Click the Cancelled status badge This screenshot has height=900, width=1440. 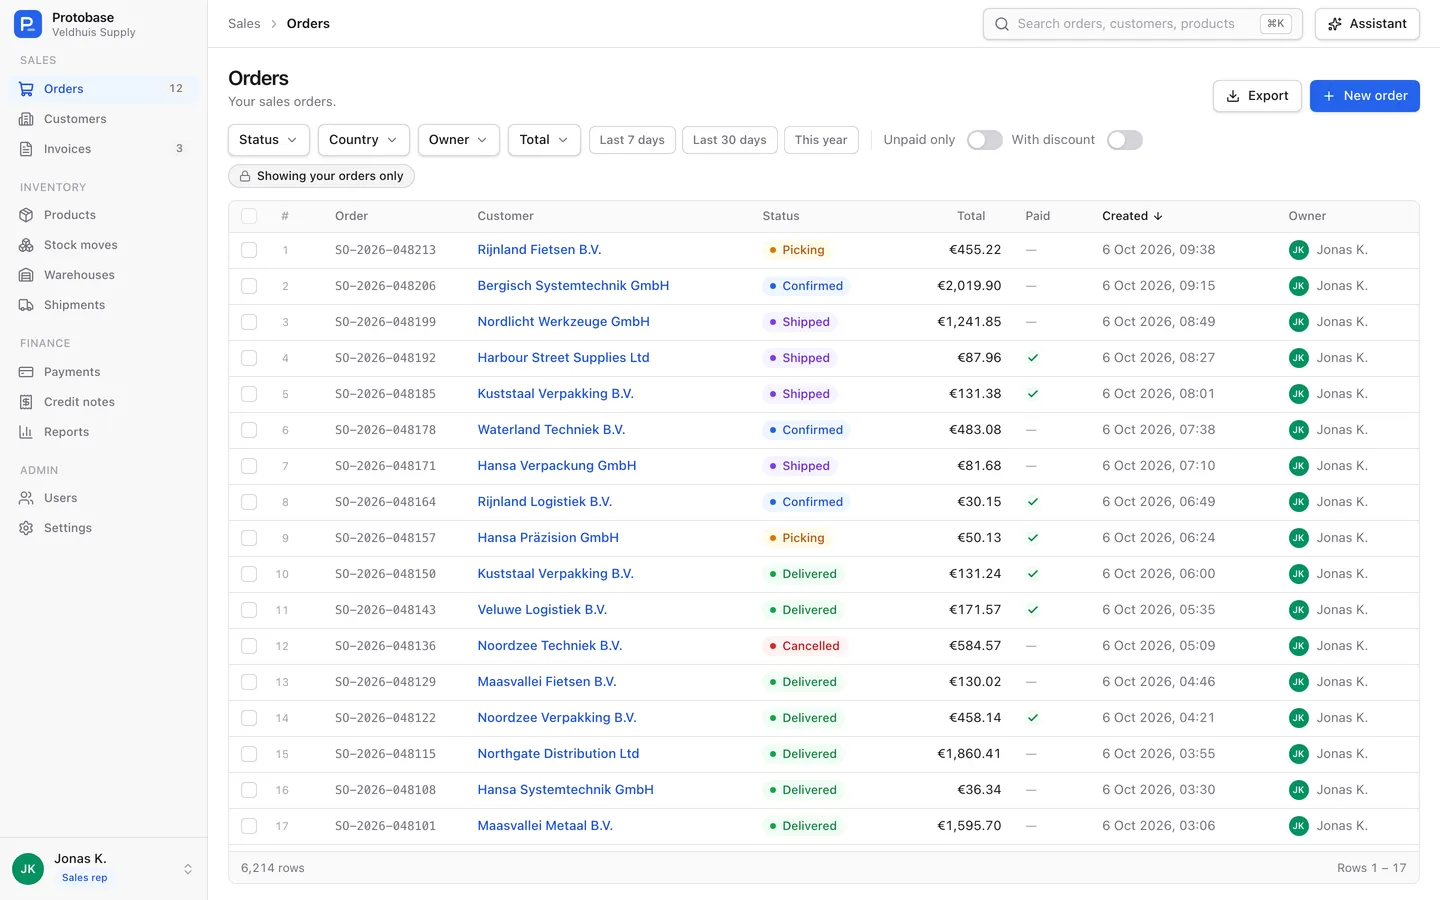click(x=804, y=646)
